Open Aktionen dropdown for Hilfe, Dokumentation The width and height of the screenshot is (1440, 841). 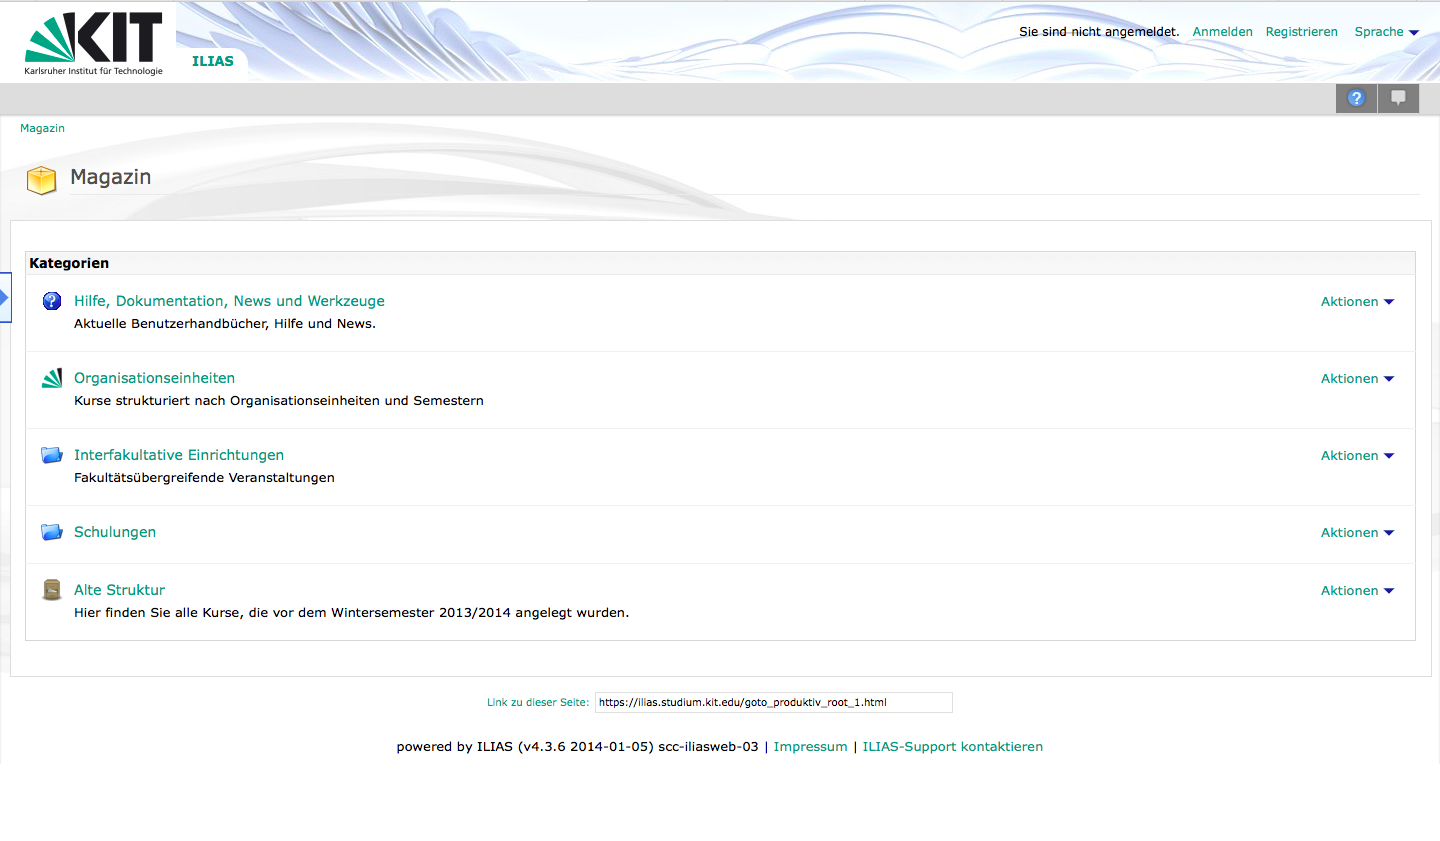point(1357,302)
